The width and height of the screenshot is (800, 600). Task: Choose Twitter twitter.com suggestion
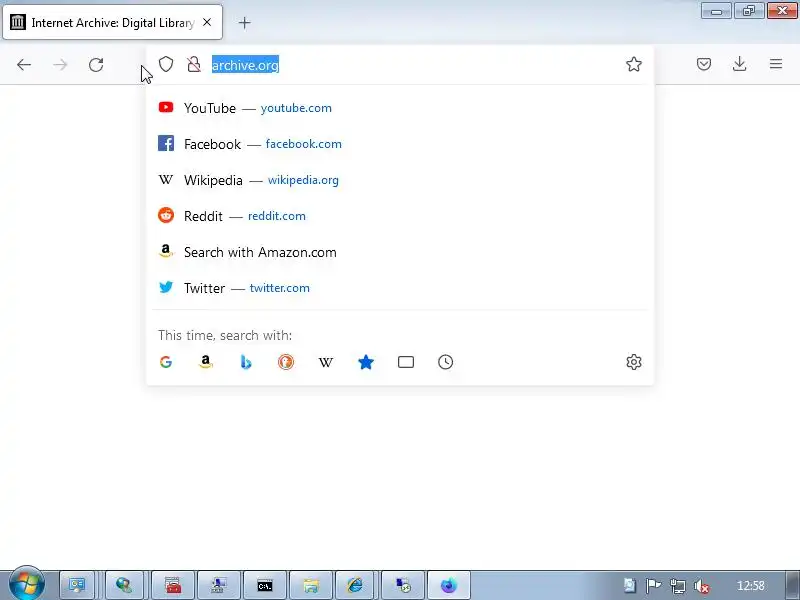click(400, 288)
